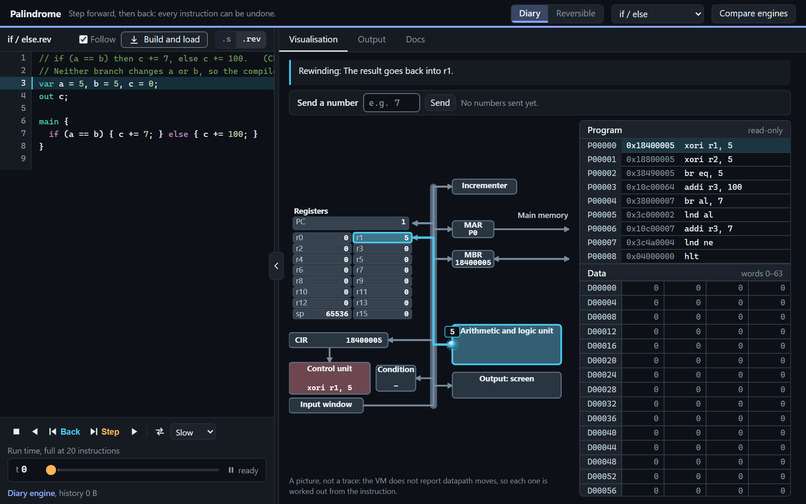The width and height of the screenshot is (806, 504).
Task: Advance one instruction with Step
Action: (x=104, y=431)
